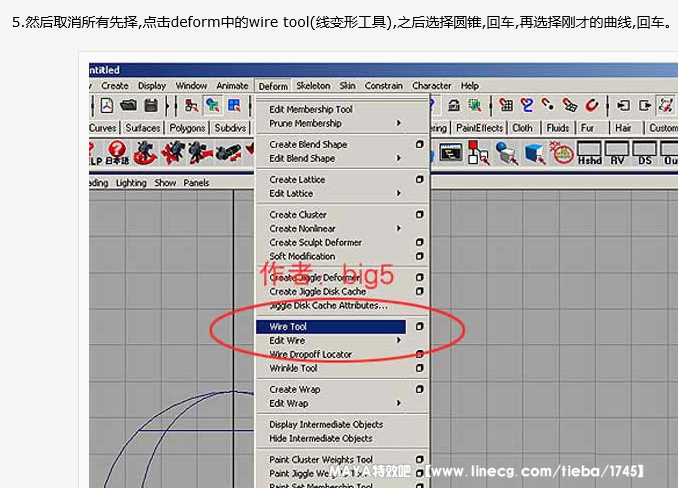Click the save scene disk icon
678x488 pixels.
click(151, 105)
